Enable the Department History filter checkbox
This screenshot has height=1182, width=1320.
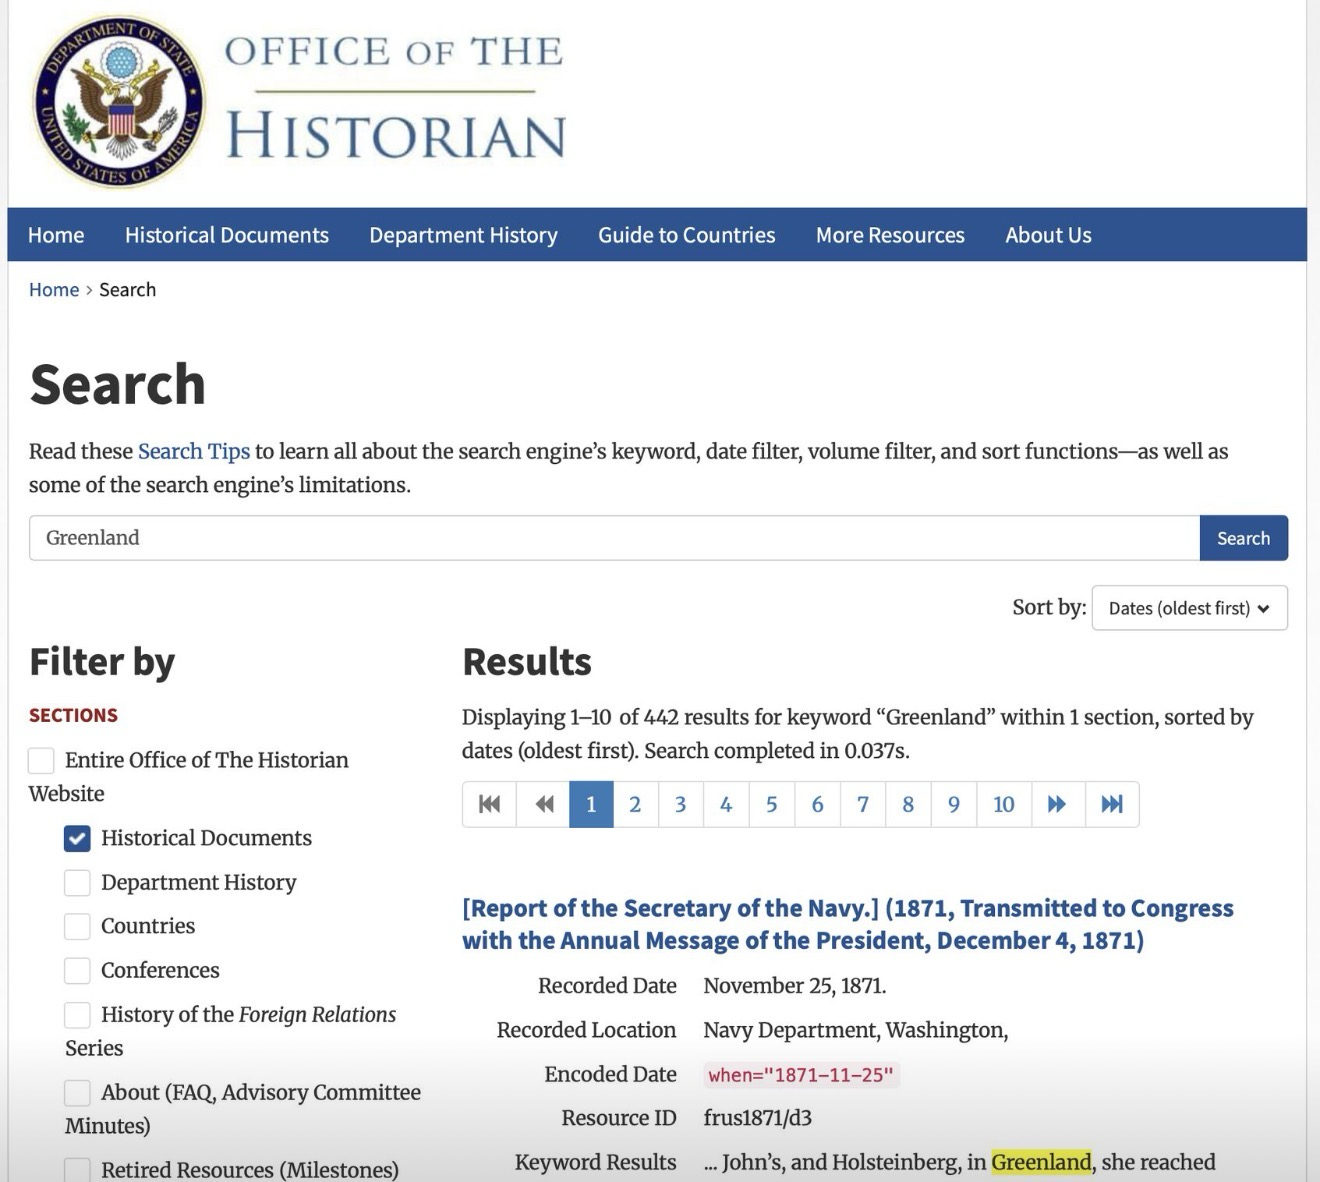click(x=77, y=882)
